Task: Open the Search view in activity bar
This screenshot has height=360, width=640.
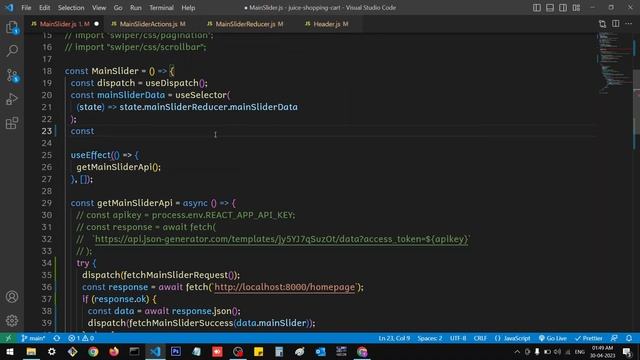Action: [x=12, y=51]
